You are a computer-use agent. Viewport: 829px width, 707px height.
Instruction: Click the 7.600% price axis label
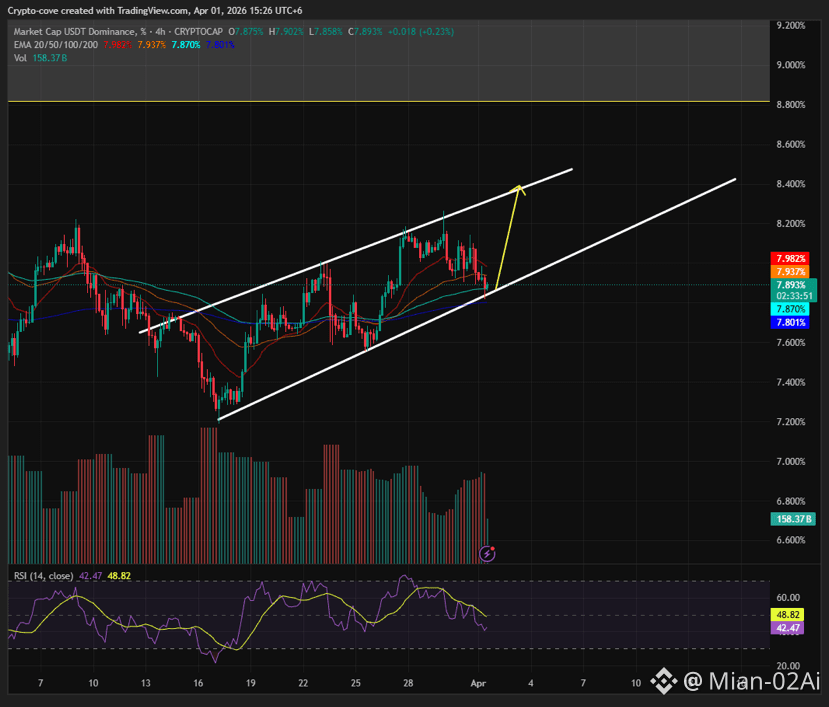(x=790, y=343)
